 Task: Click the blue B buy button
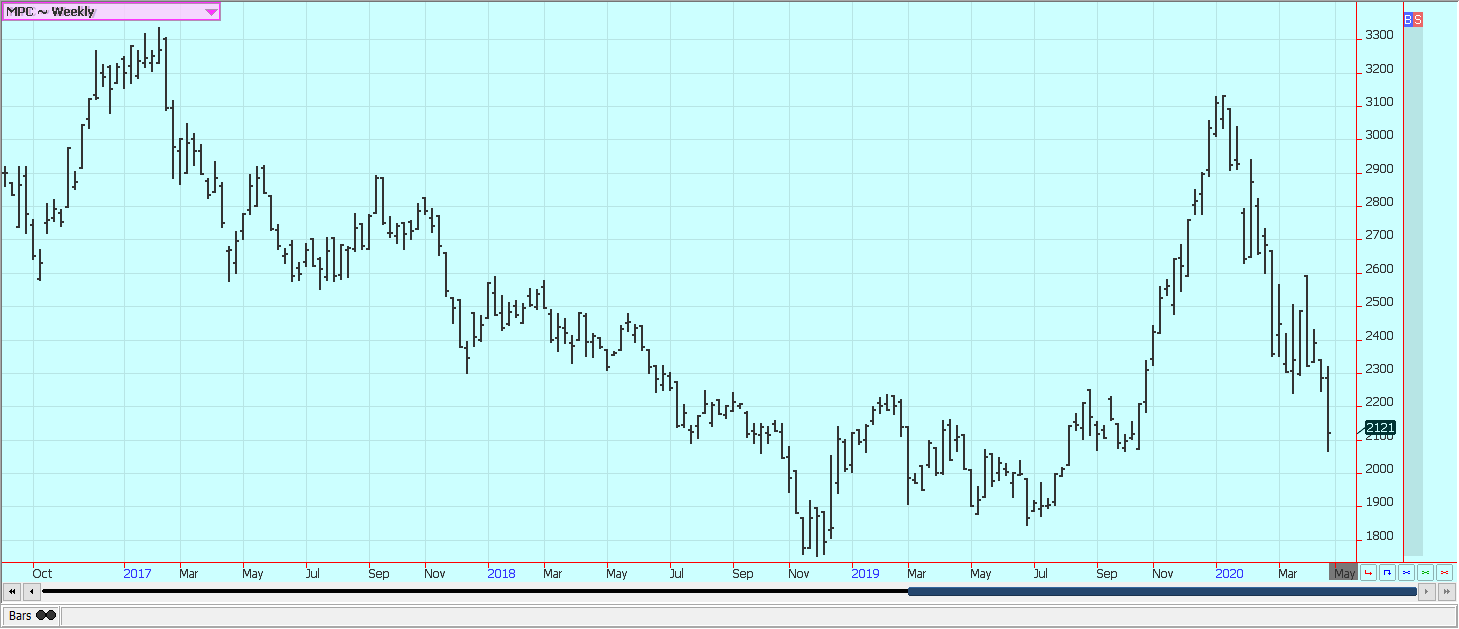(x=1408, y=19)
